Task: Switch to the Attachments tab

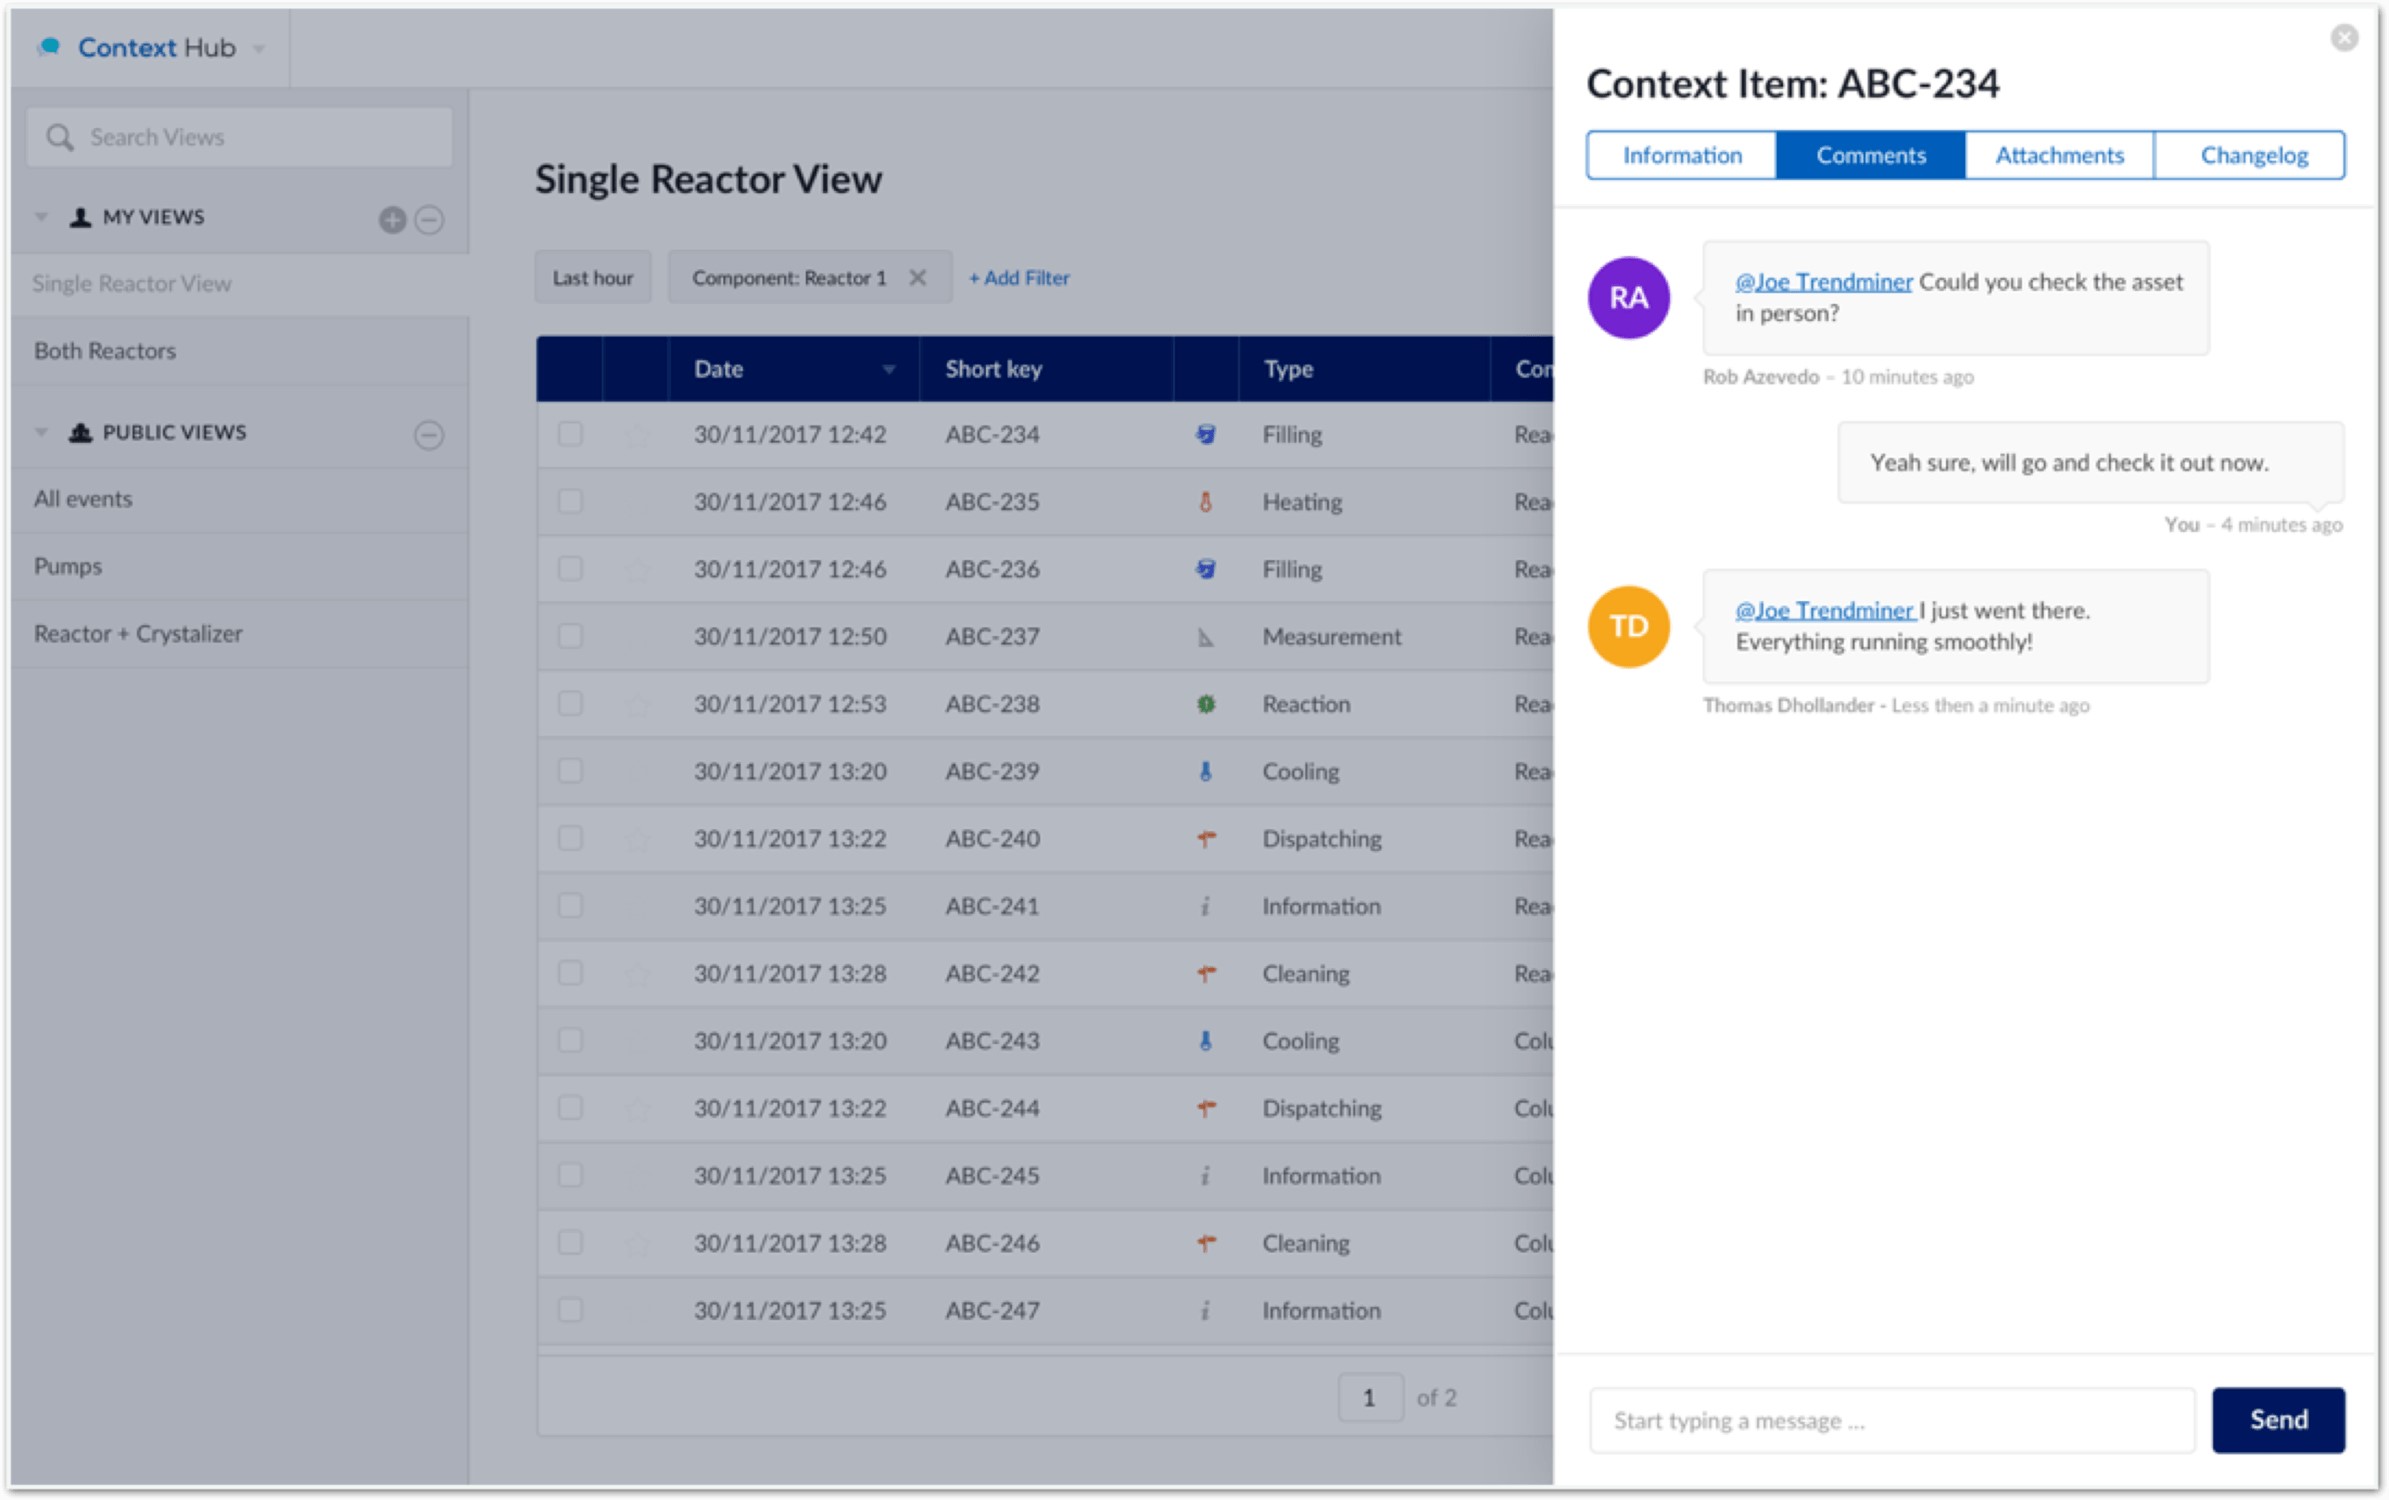Action: click(x=2060, y=156)
